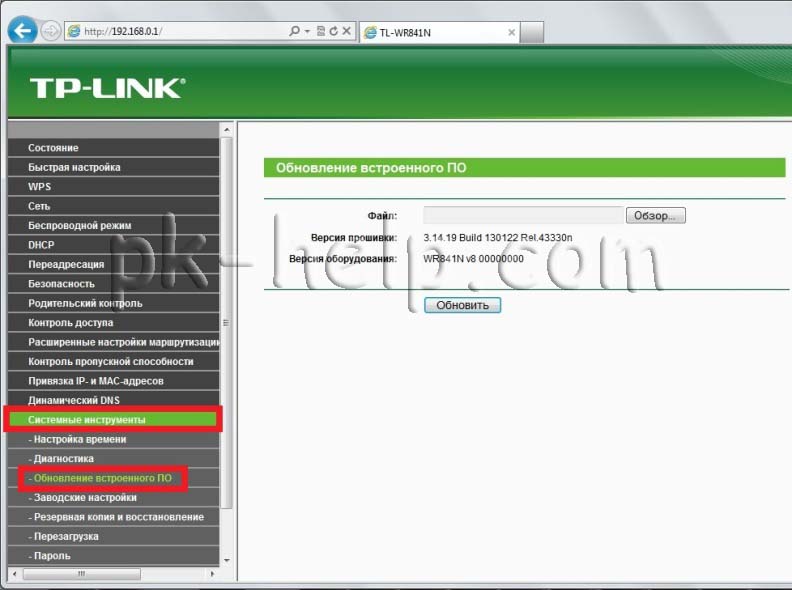Open the Заводские настройки submenu item

114,498
